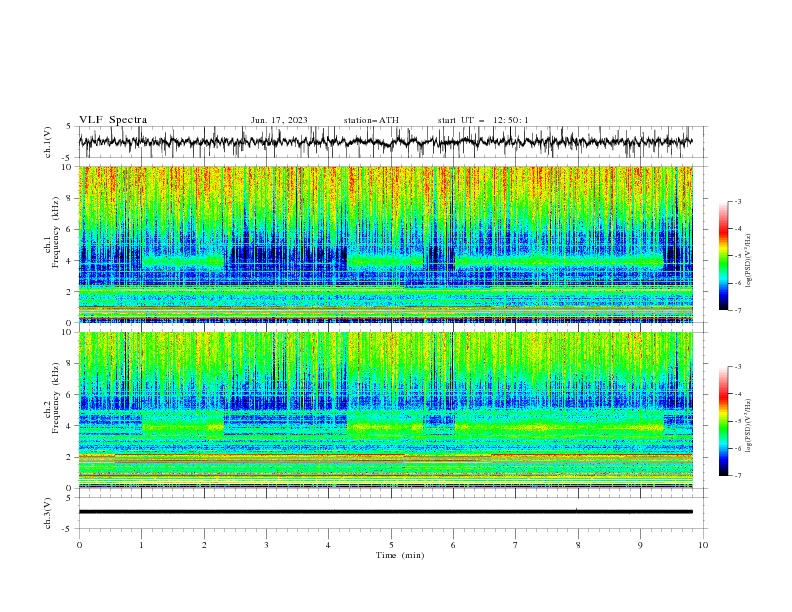Click time axis tick label '9'
This screenshot has height=612, width=792.
coord(640,545)
